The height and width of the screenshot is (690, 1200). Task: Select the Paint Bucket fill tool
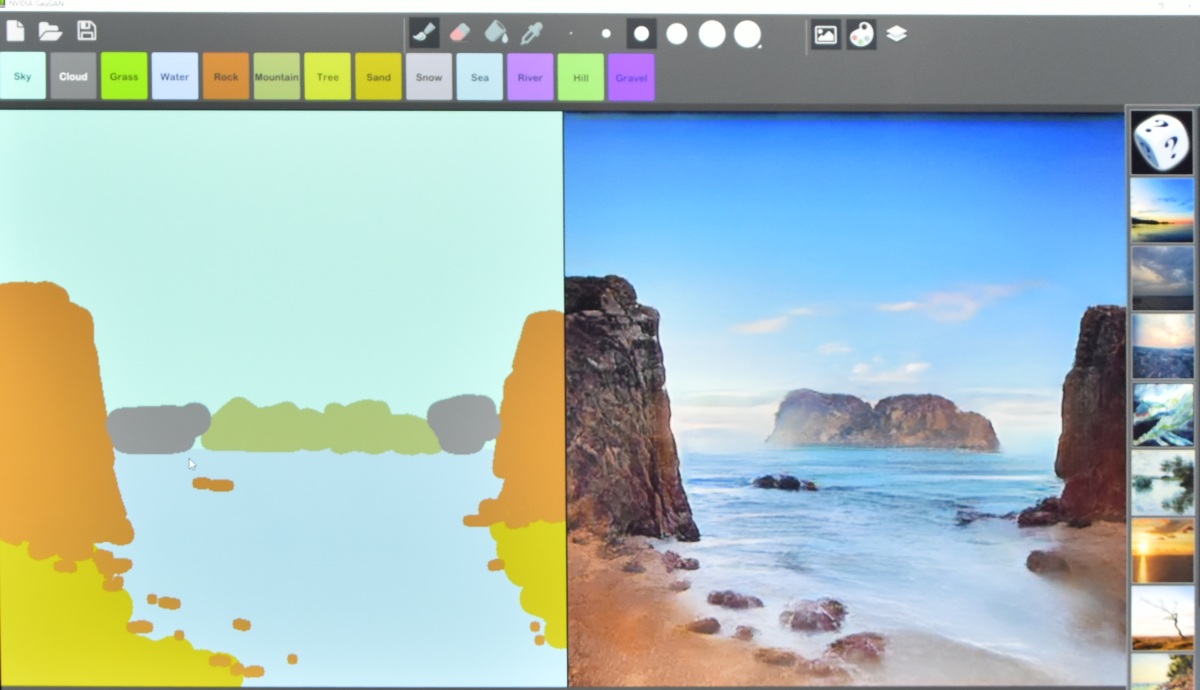tap(496, 33)
